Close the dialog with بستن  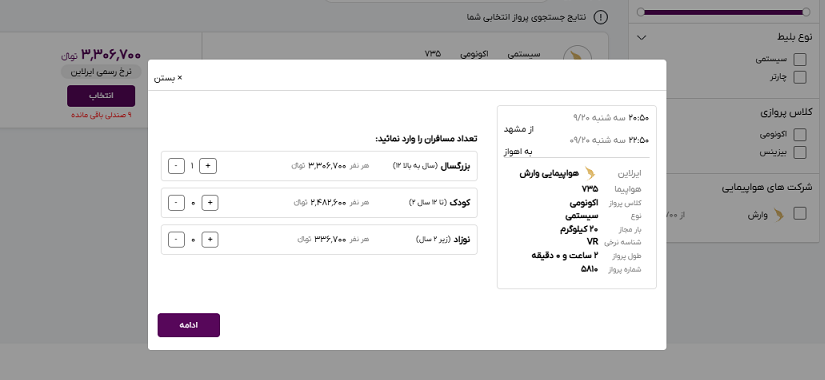point(168,78)
